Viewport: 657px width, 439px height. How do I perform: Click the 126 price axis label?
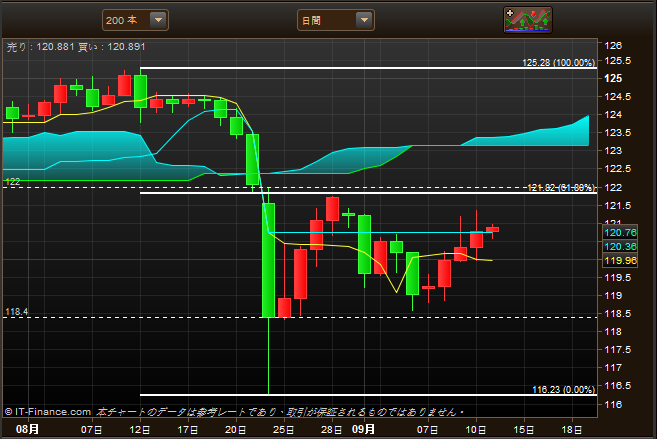pyautogui.click(x=613, y=46)
